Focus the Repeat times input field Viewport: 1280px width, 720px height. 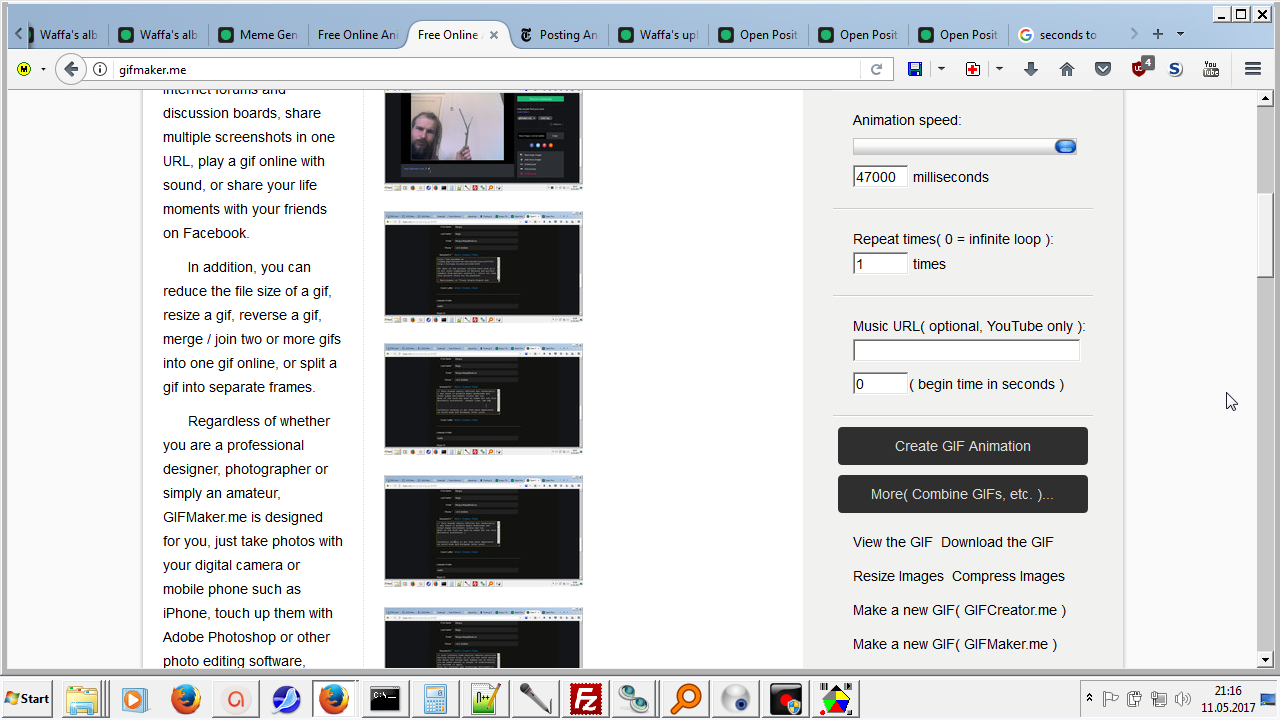click(880, 264)
